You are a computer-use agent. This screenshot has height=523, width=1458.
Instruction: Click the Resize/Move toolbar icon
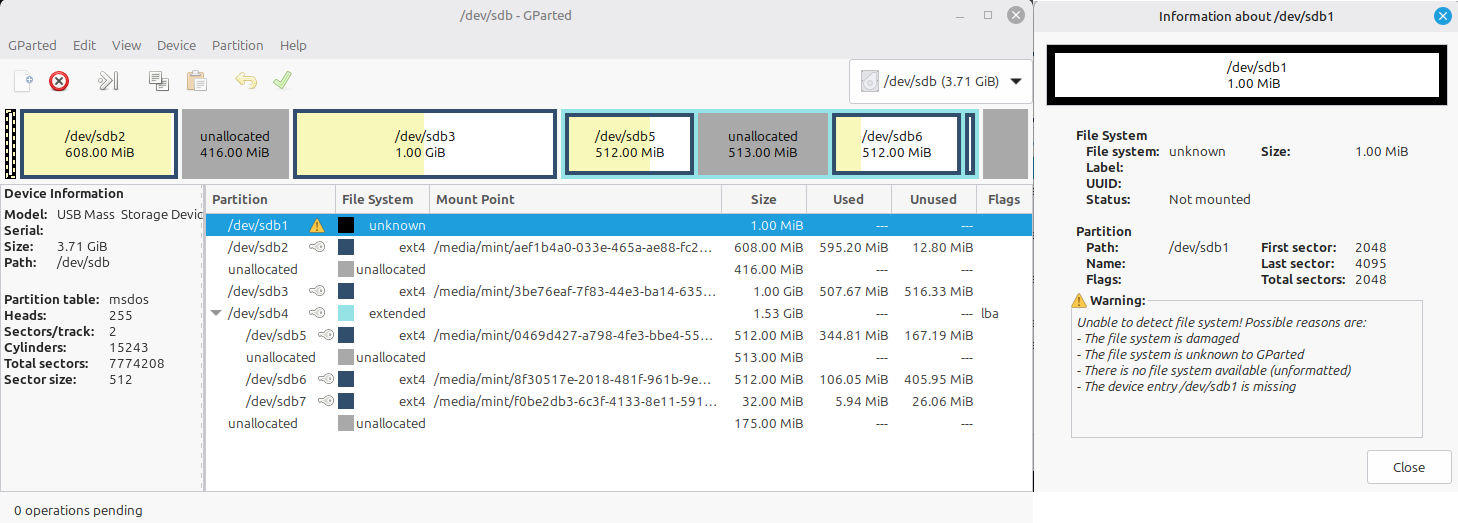click(108, 81)
